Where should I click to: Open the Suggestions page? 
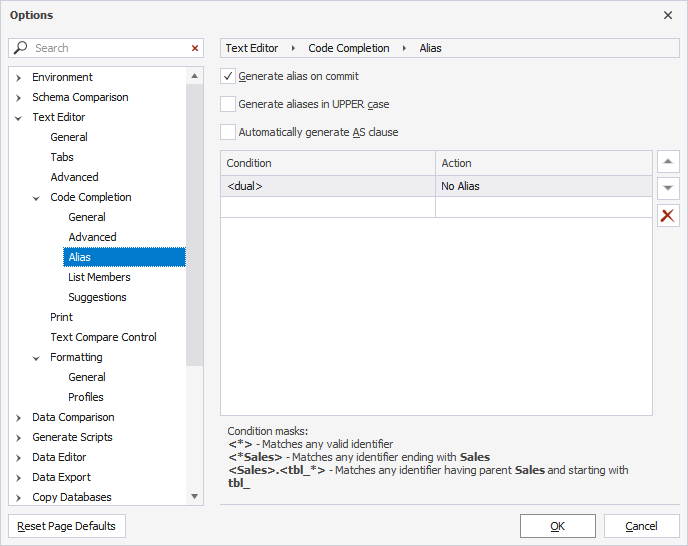click(97, 298)
